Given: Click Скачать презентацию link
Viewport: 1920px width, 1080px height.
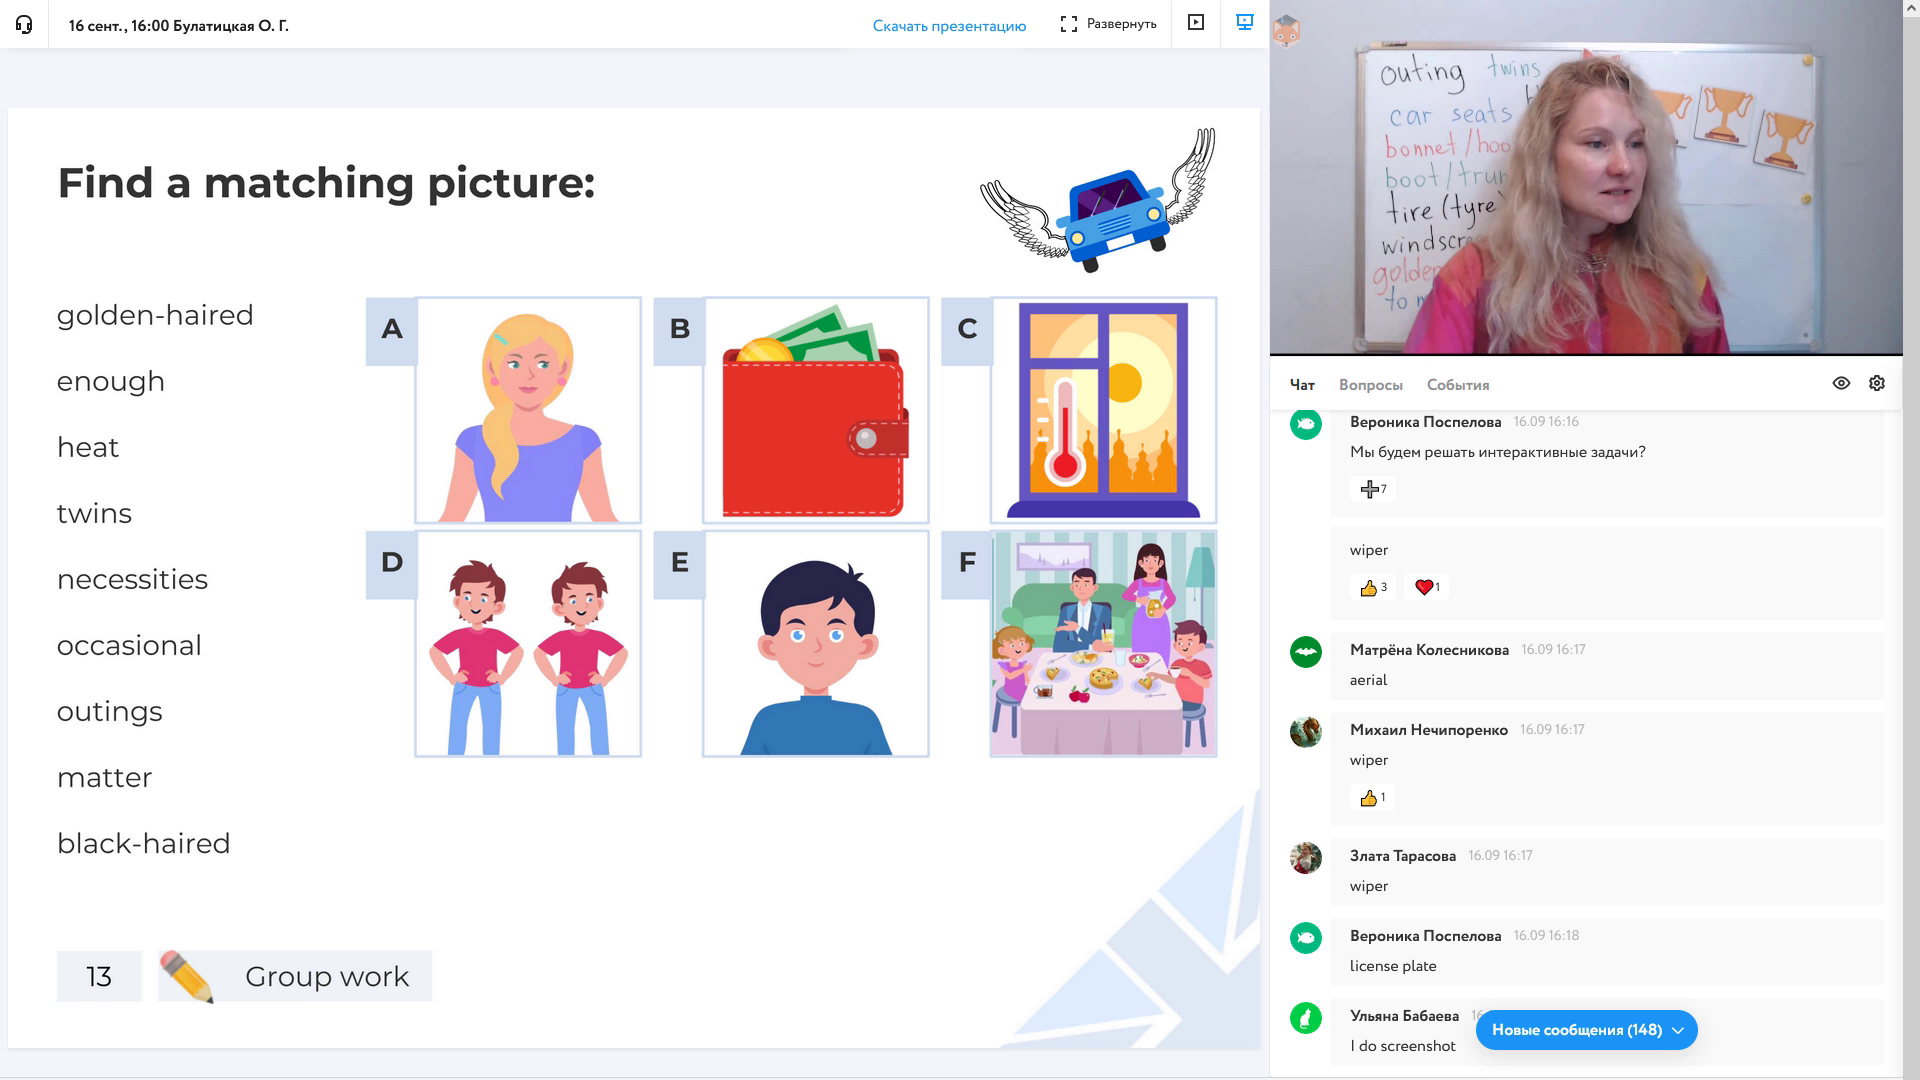Looking at the screenshot, I should [948, 26].
